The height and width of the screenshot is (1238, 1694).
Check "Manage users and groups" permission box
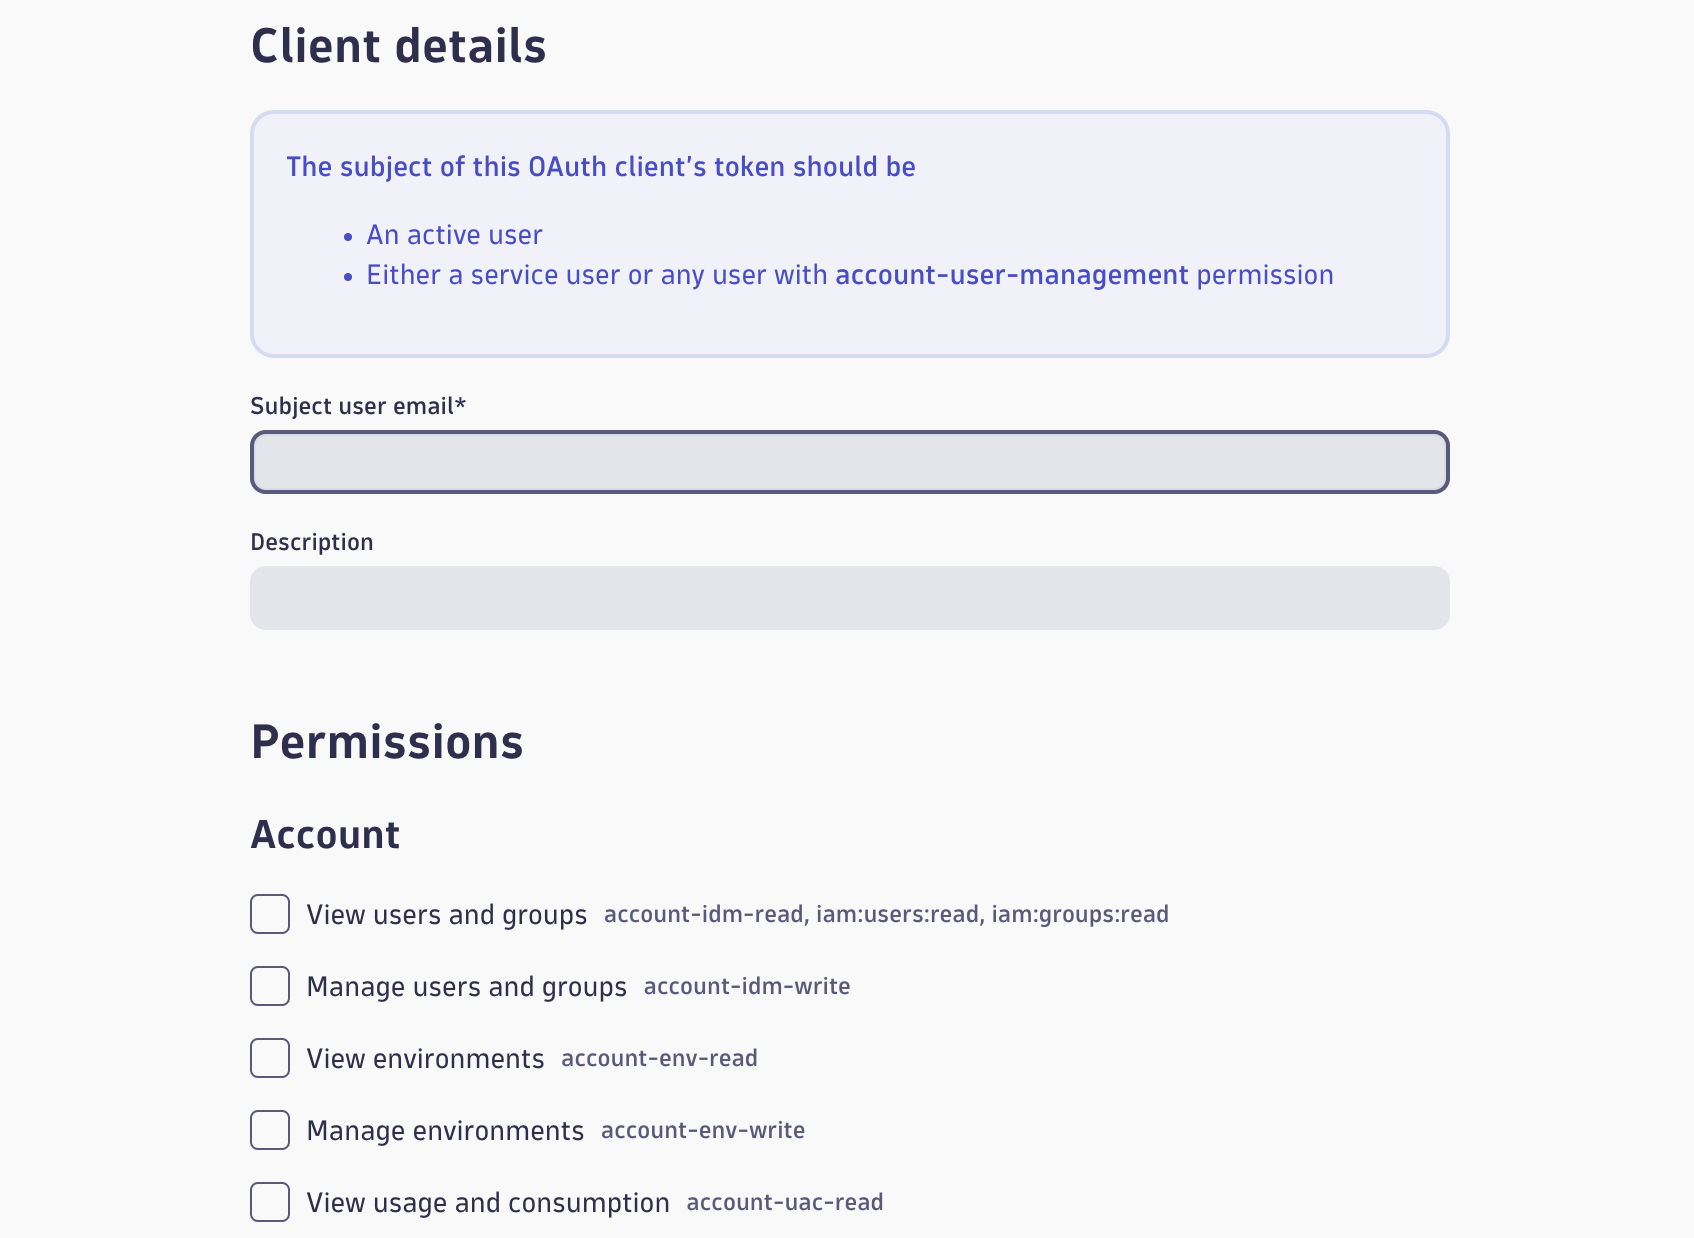coord(268,986)
